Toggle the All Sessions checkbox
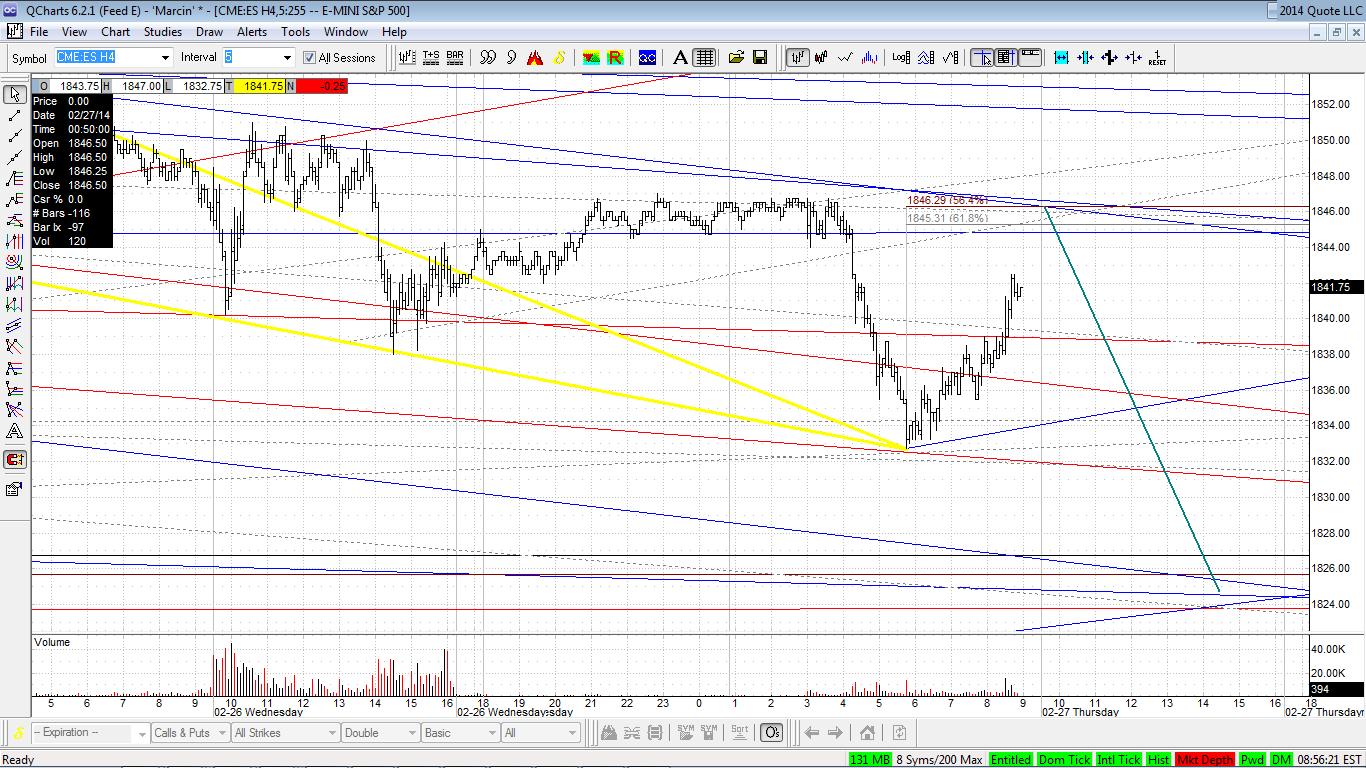 [309, 58]
